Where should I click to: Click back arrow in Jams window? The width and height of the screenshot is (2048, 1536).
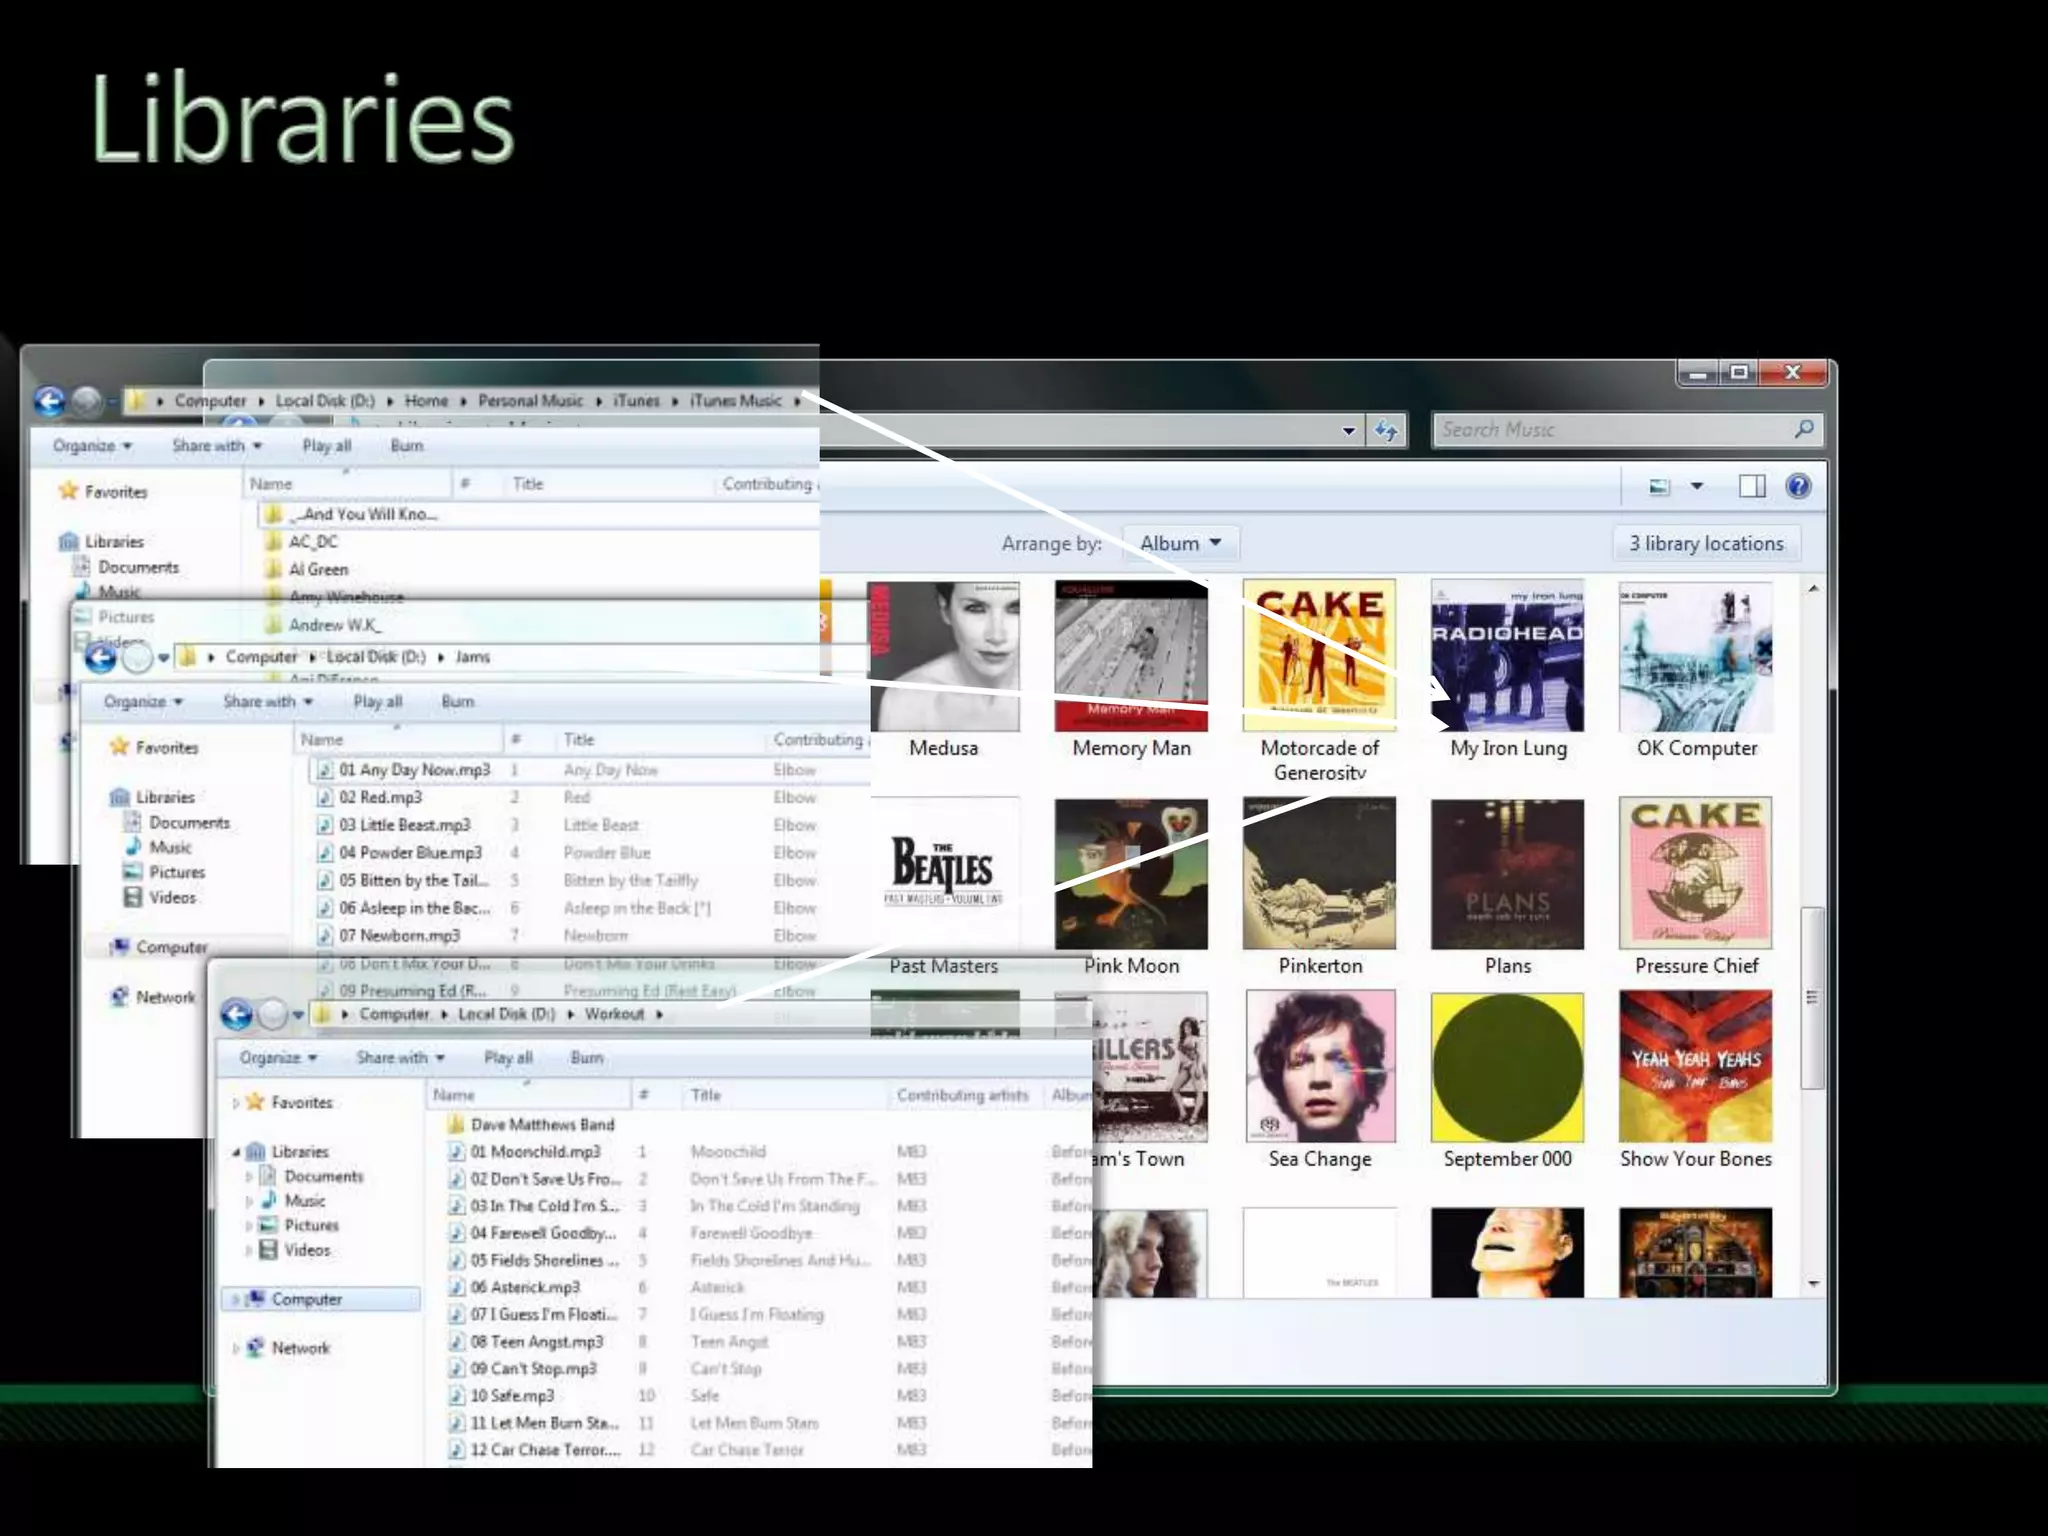click(x=100, y=657)
